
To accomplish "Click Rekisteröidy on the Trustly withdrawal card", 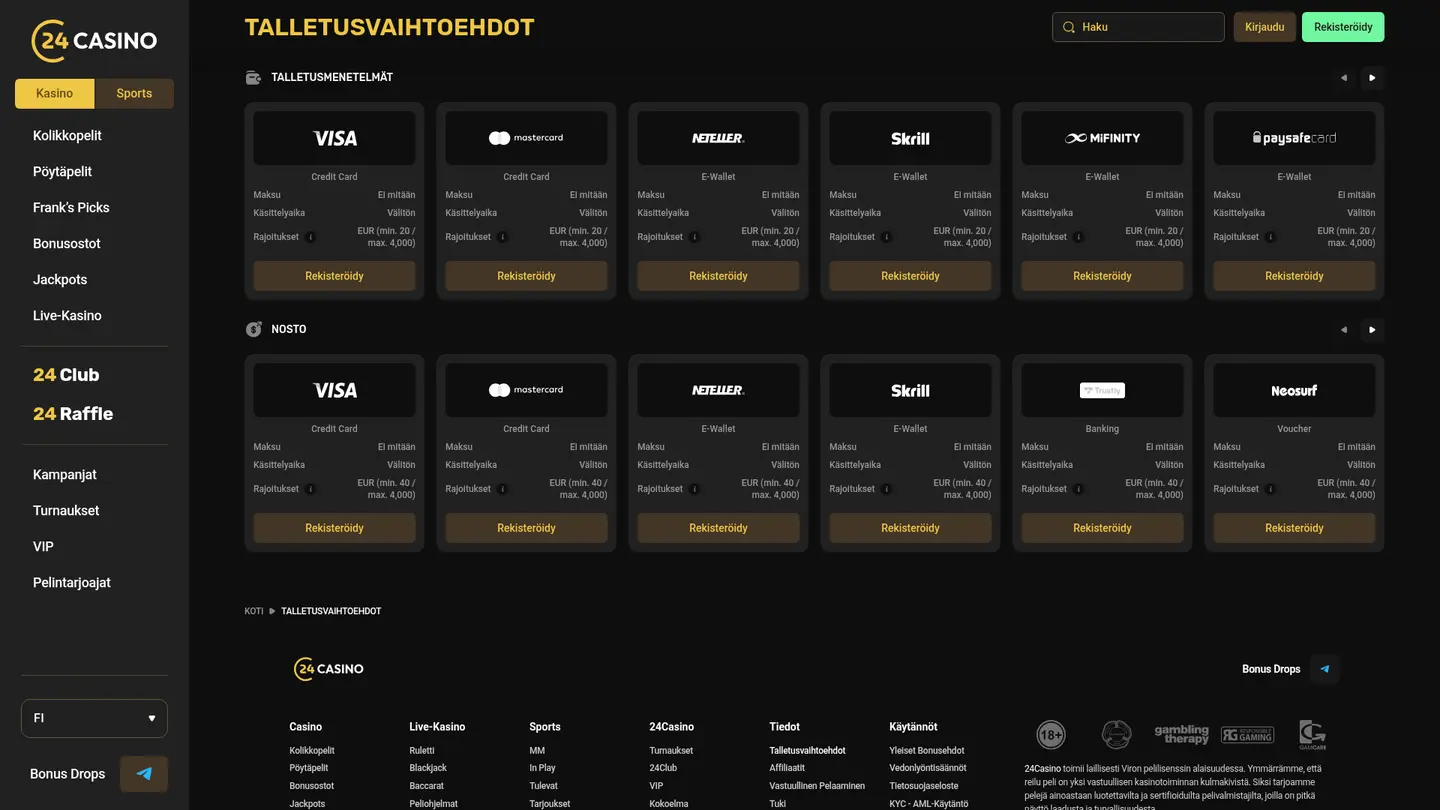I will (1102, 528).
